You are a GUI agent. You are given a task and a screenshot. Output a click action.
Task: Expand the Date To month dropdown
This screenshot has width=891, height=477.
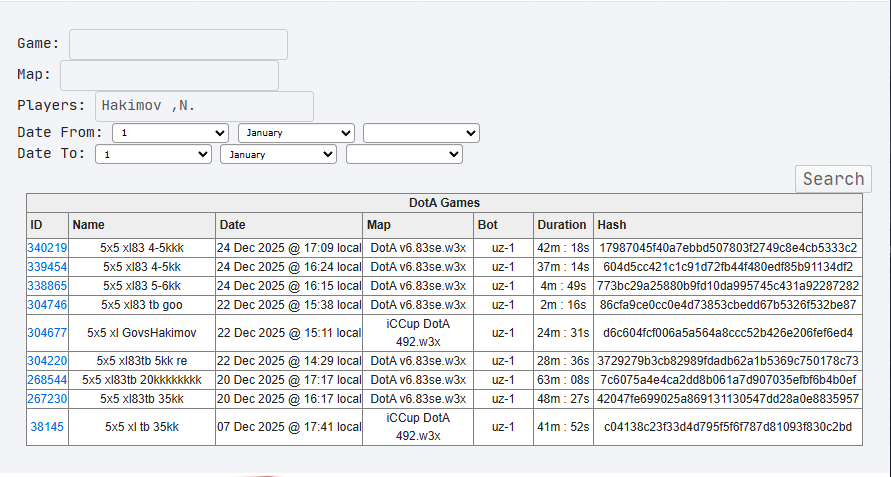click(x=278, y=154)
